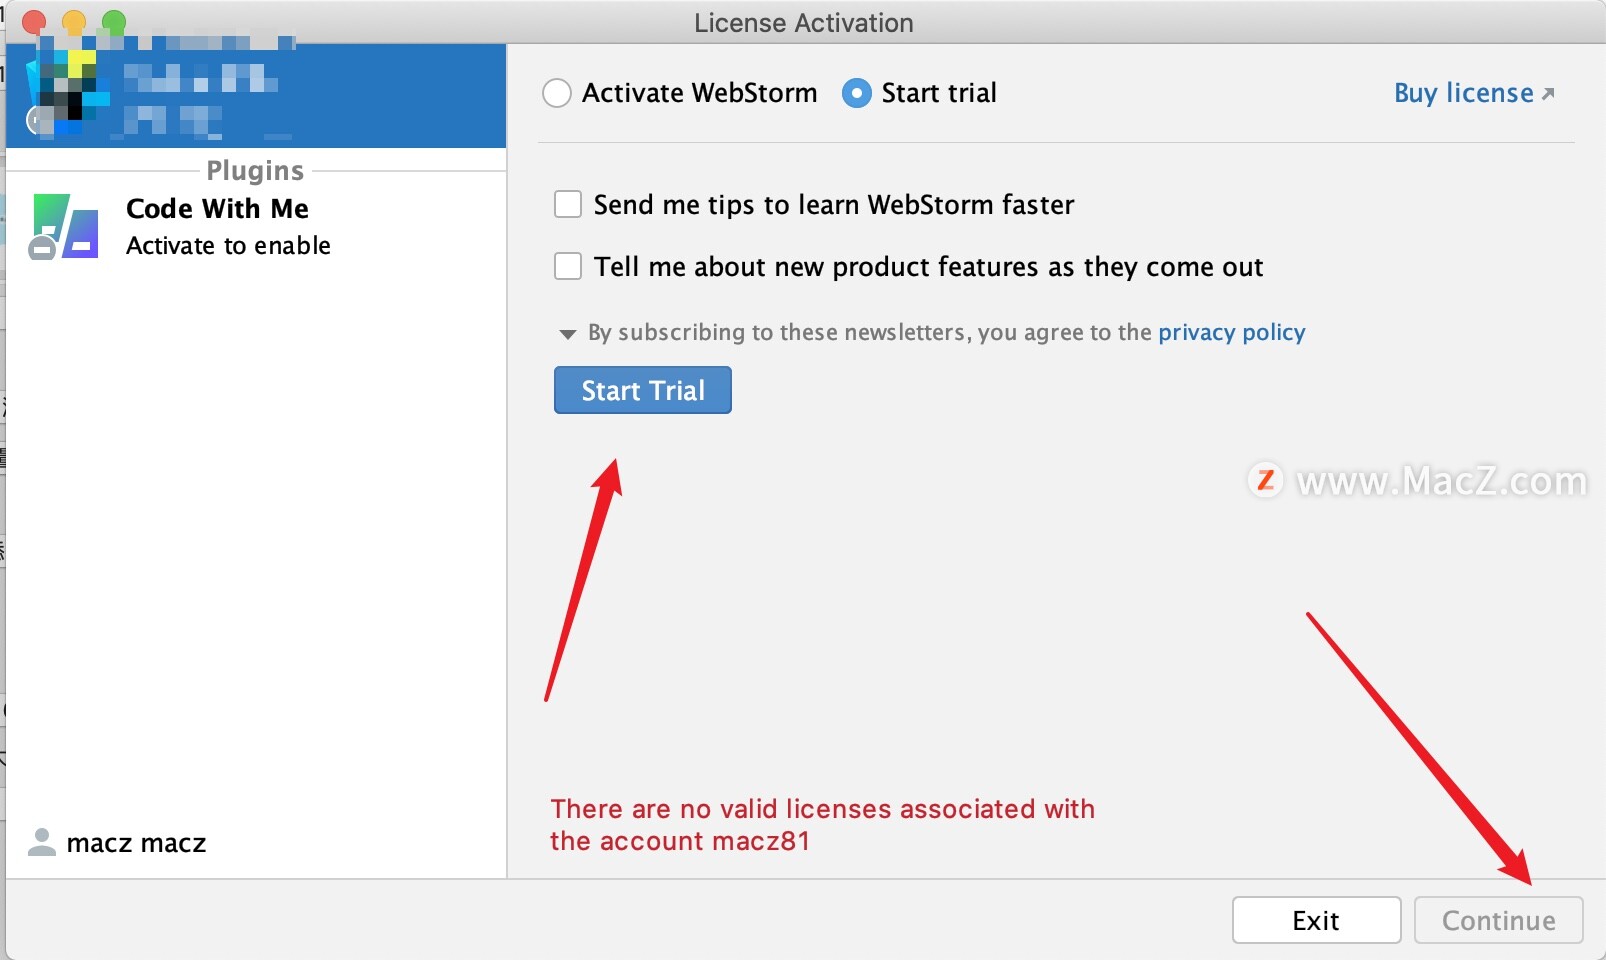Select the Code With Me plugin entry
This screenshot has width=1606, height=960.
tap(228, 227)
